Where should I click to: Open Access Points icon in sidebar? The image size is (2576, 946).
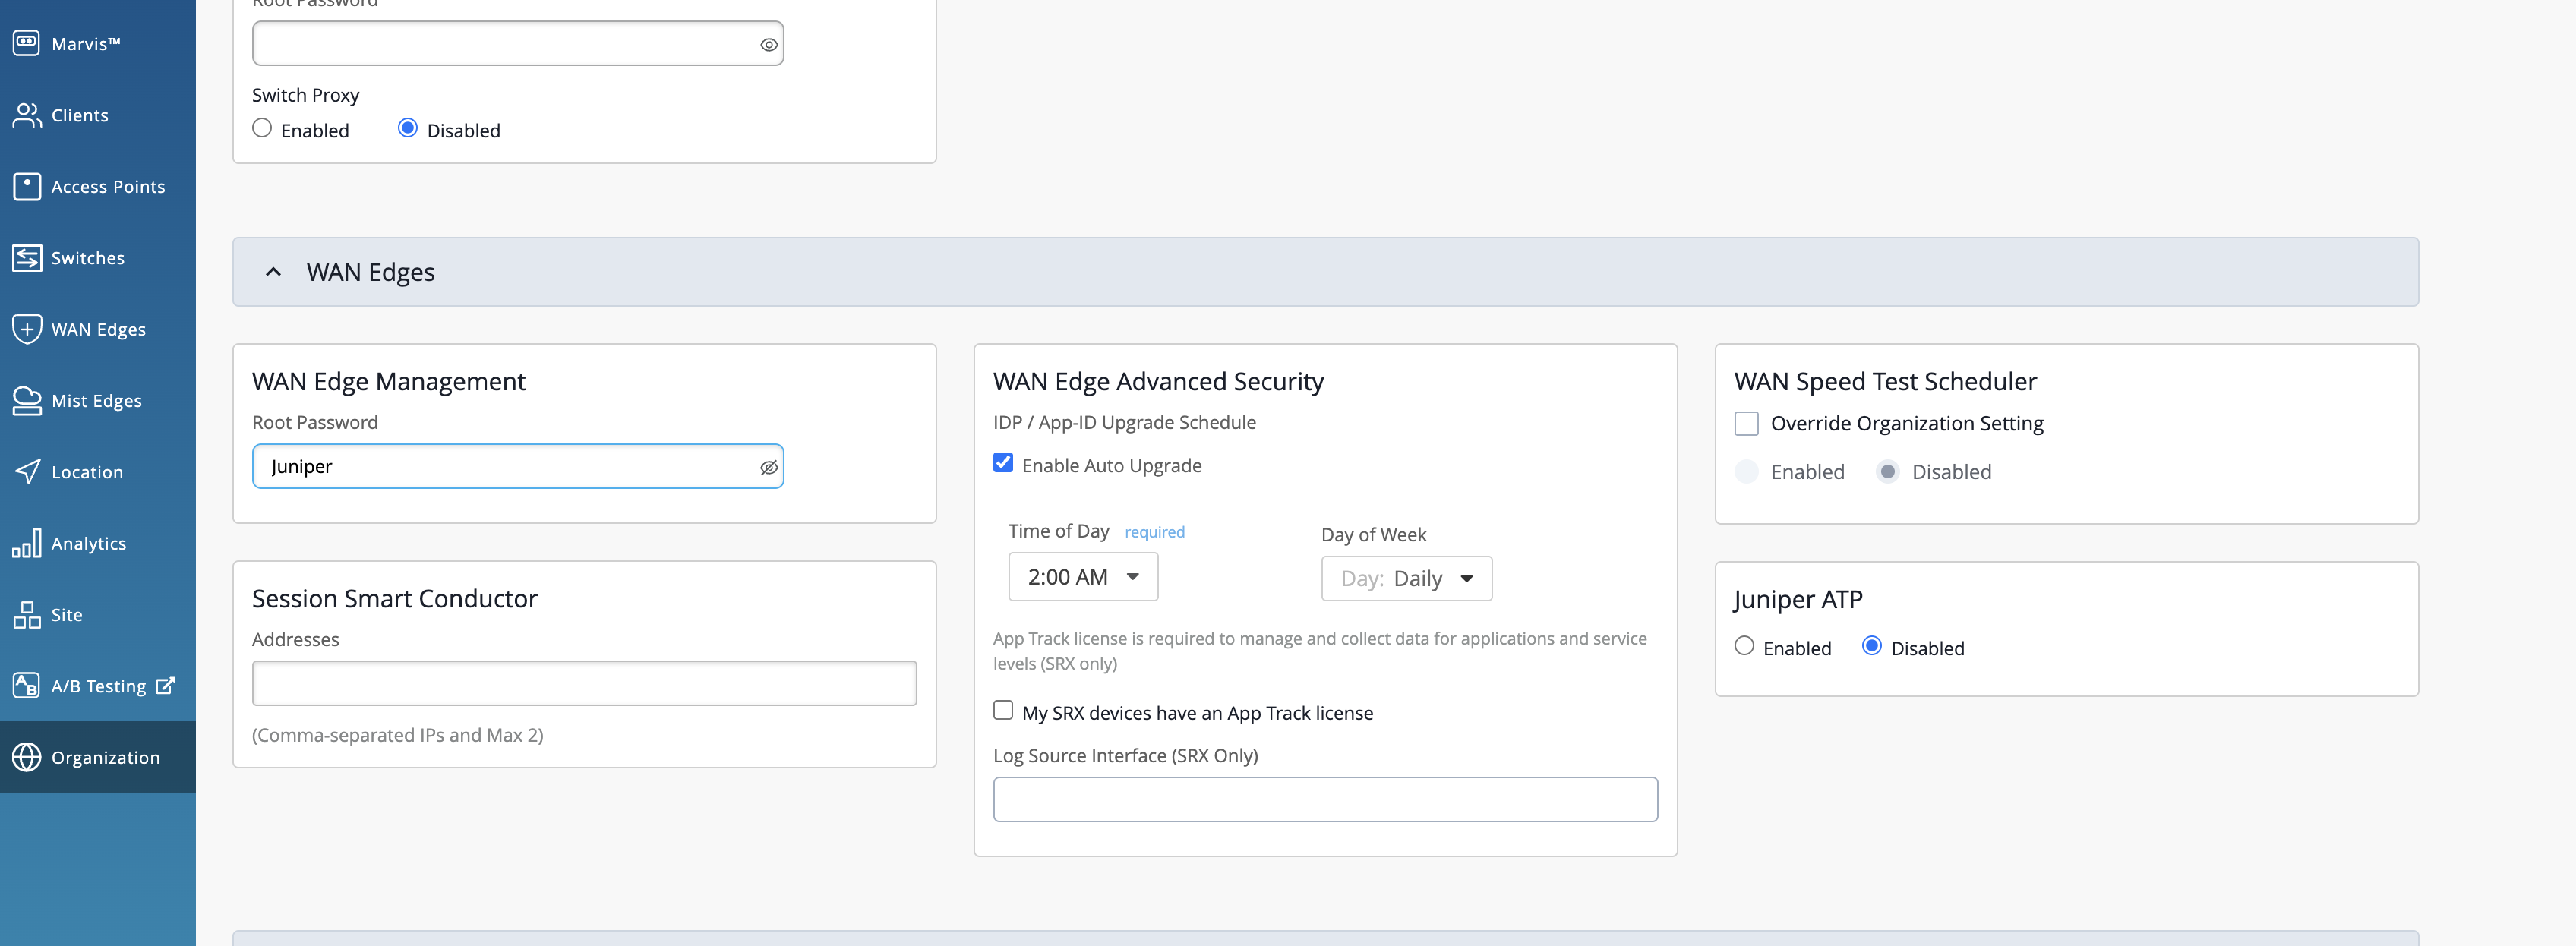pyautogui.click(x=26, y=186)
